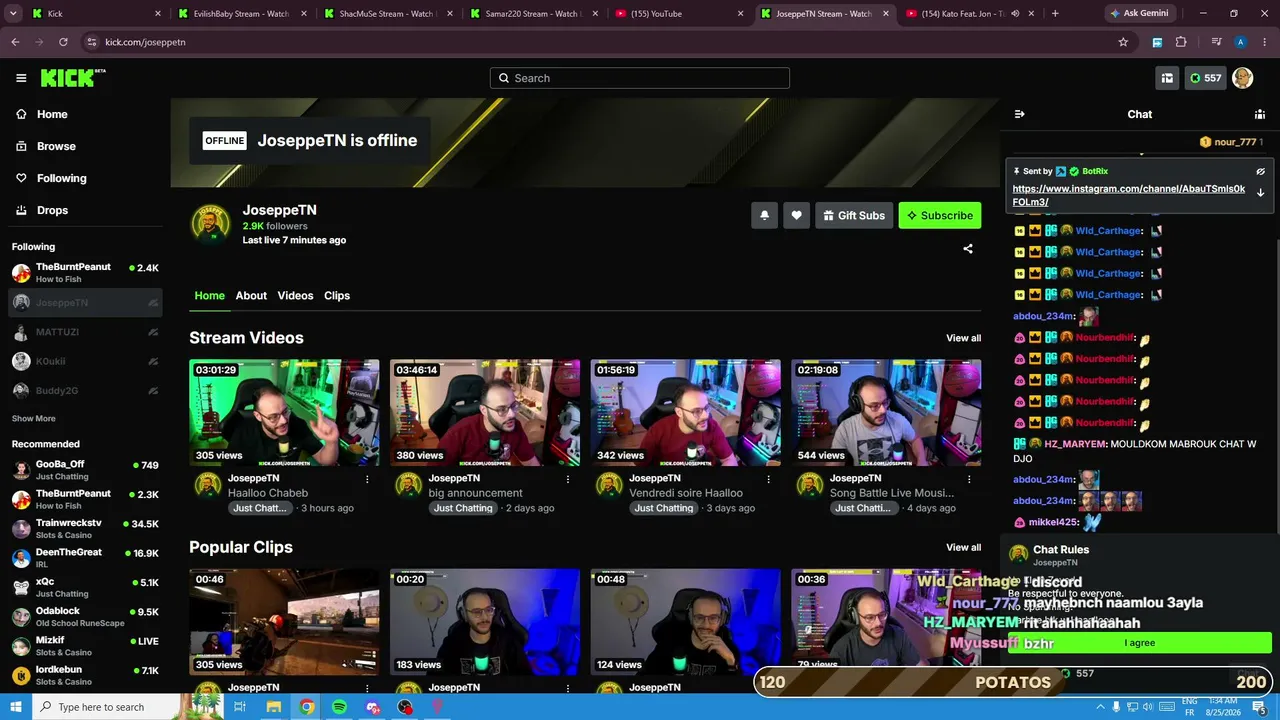Click the green KICK logo

point(73,78)
